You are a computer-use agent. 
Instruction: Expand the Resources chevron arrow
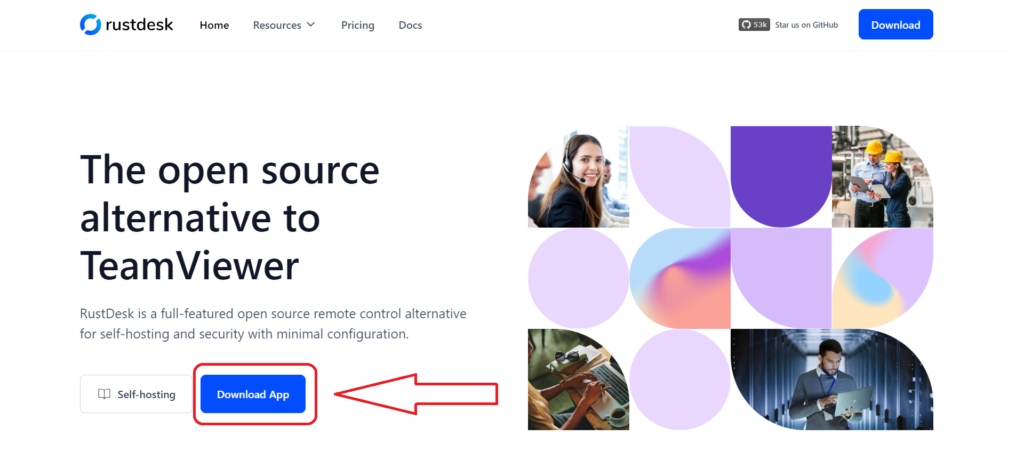tap(311, 24)
